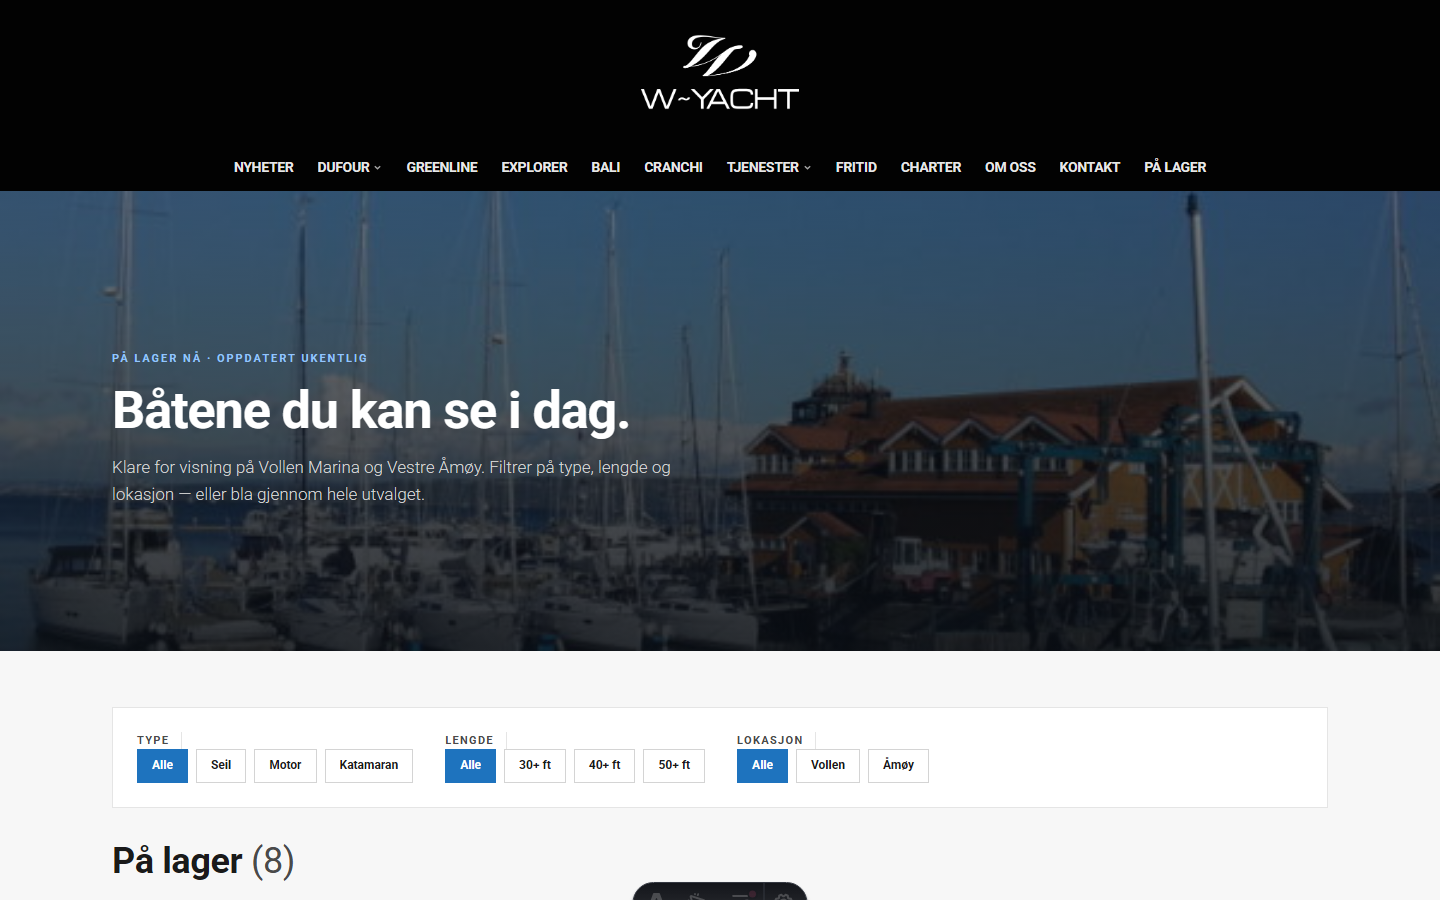Select Bali in the navigation

click(605, 167)
